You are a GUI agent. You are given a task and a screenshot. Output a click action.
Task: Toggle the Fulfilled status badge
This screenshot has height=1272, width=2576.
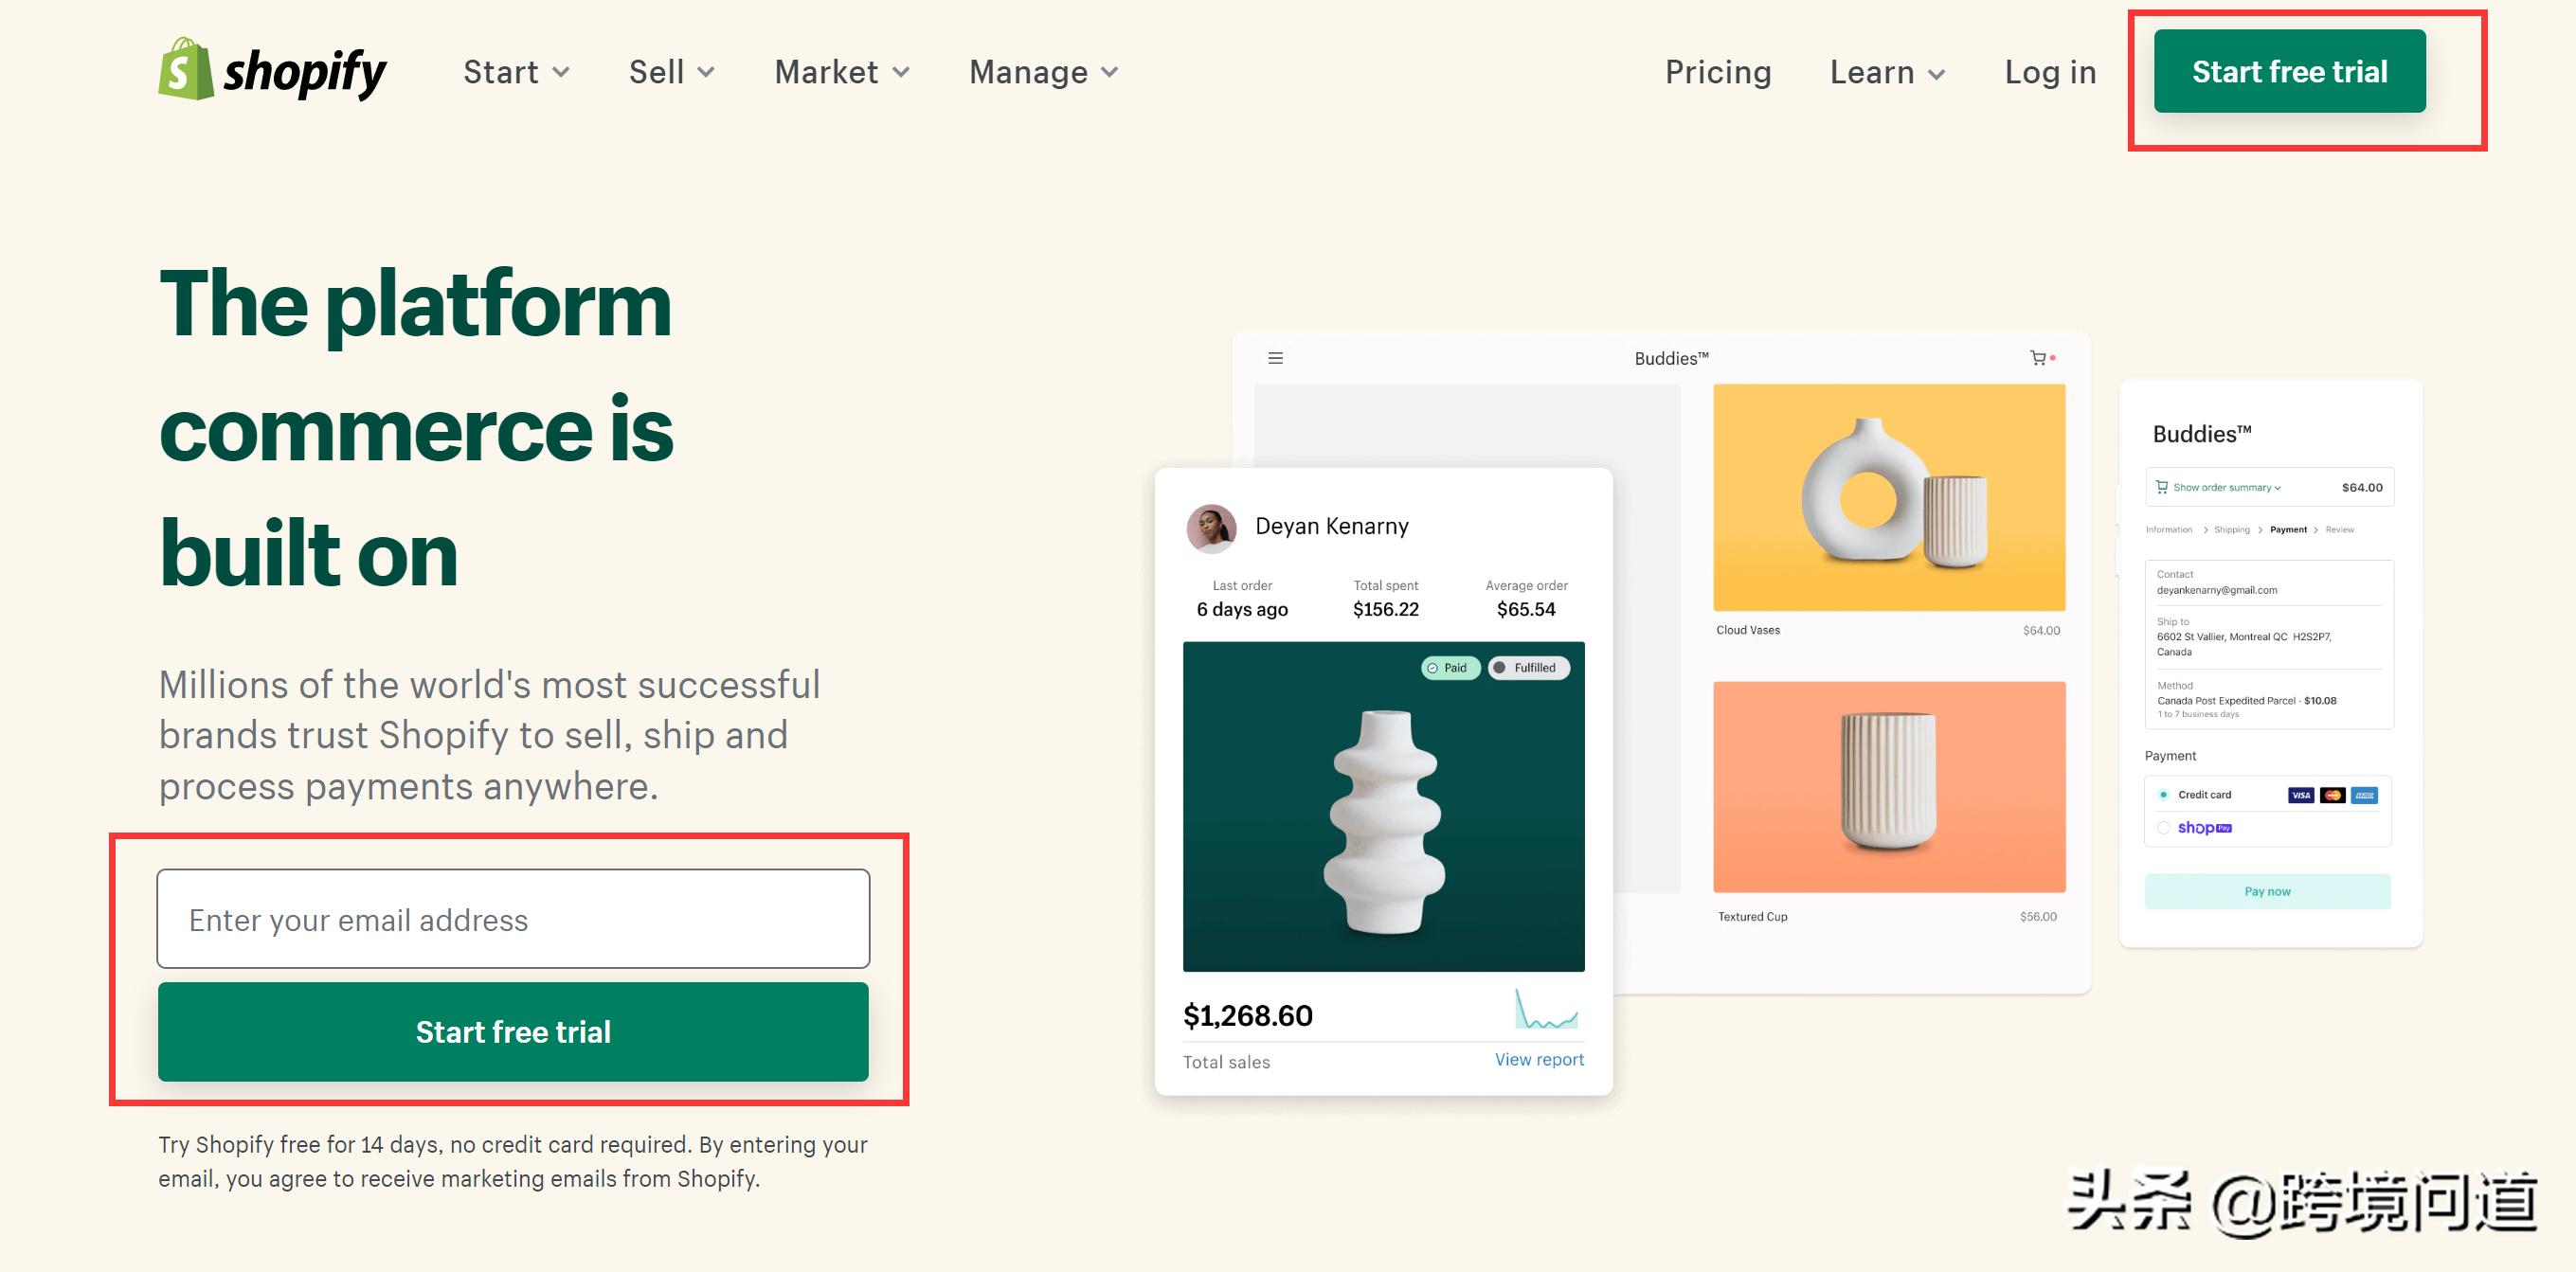1528,668
